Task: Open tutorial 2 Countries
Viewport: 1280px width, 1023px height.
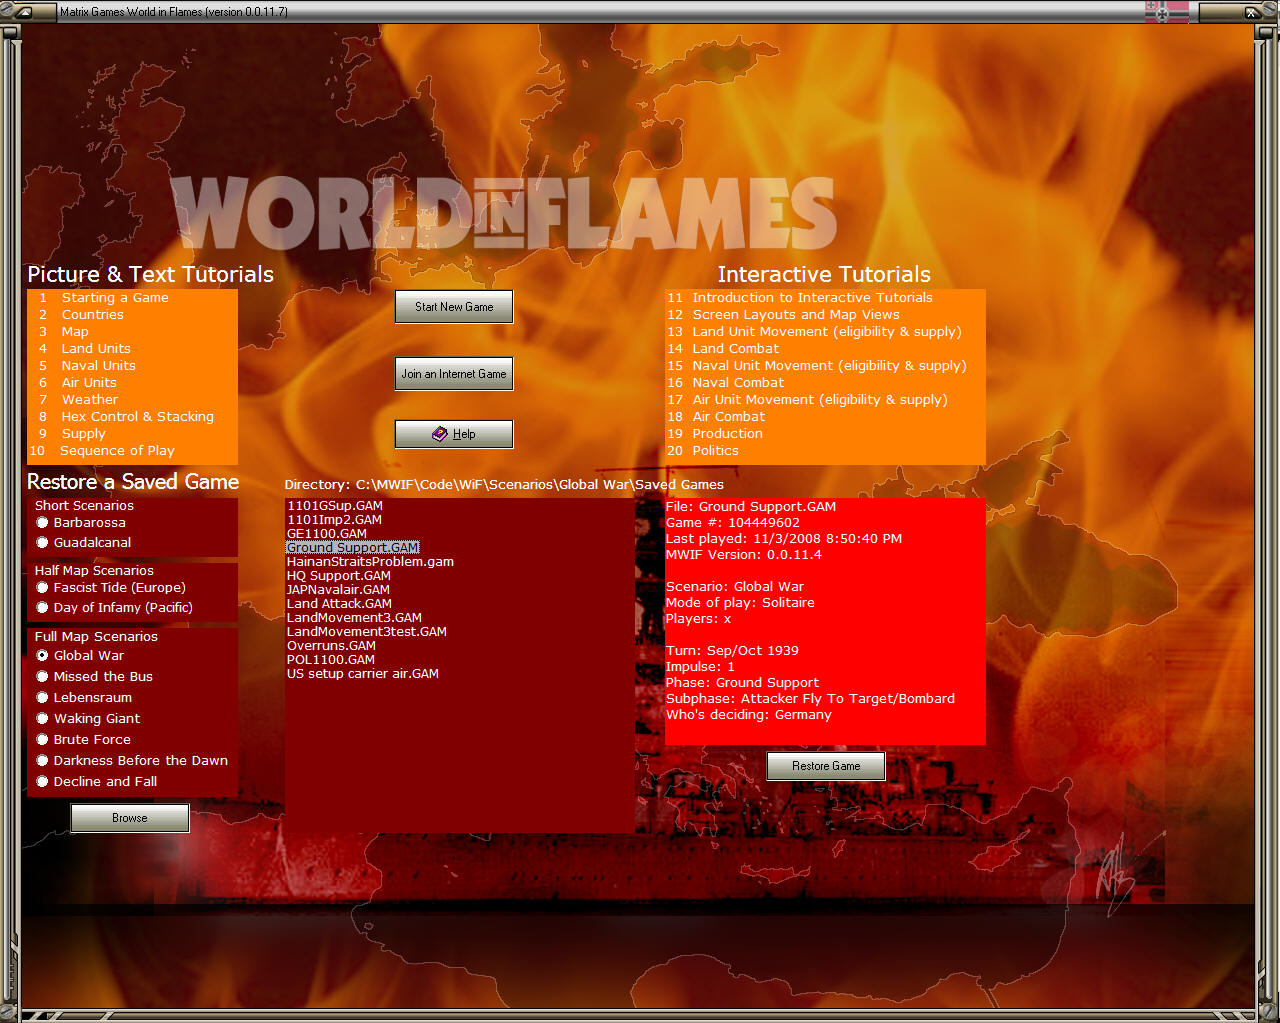Action: click(132, 315)
